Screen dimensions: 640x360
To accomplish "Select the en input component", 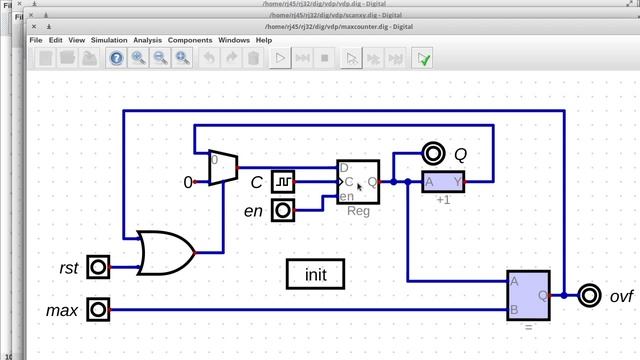I will (x=283, y=211).
